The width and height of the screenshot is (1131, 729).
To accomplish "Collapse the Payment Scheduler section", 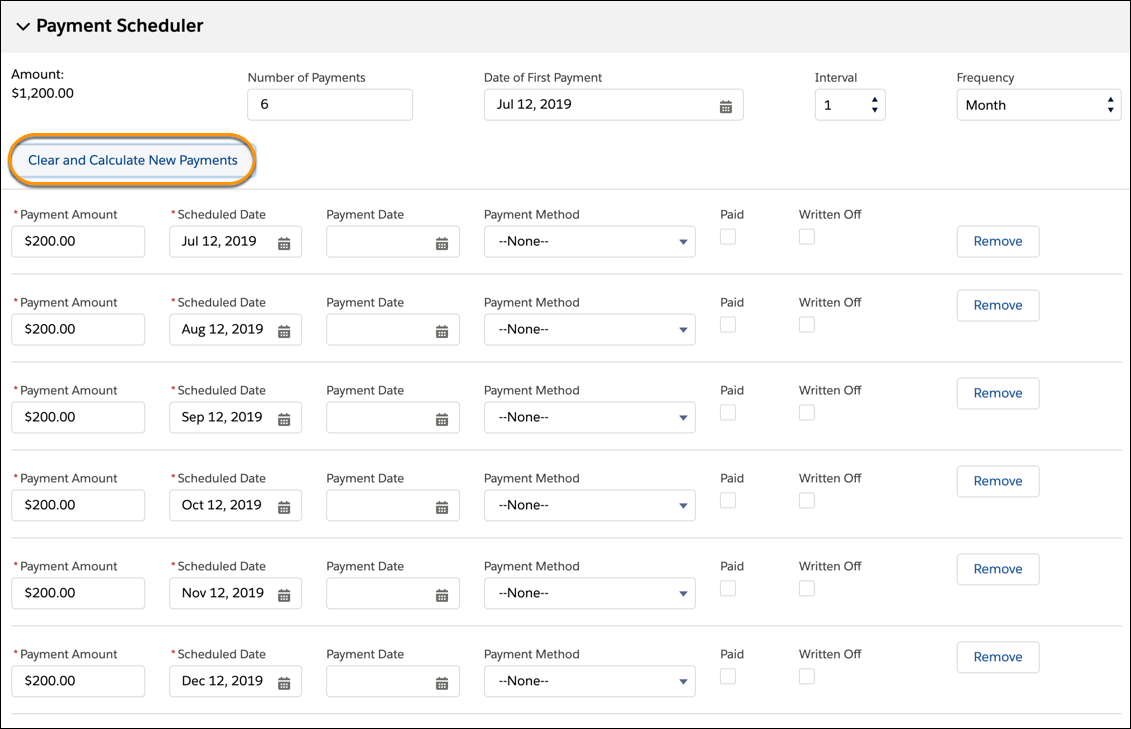I will point(23,27).
